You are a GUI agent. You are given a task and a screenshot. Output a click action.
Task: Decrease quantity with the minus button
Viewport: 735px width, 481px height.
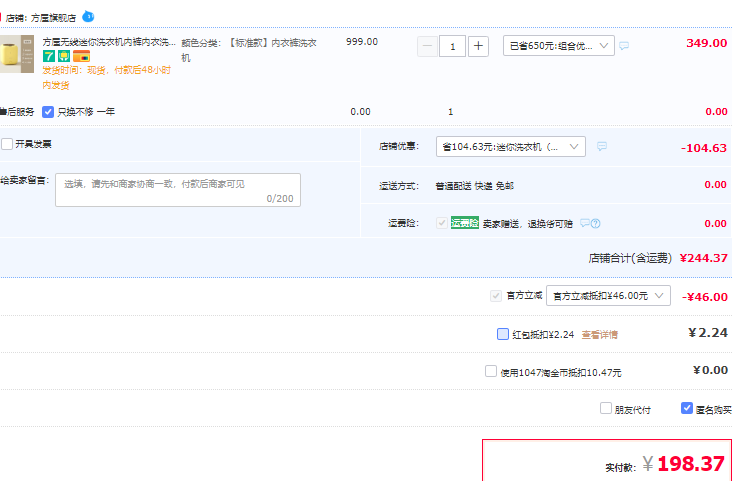pos(428,46)
